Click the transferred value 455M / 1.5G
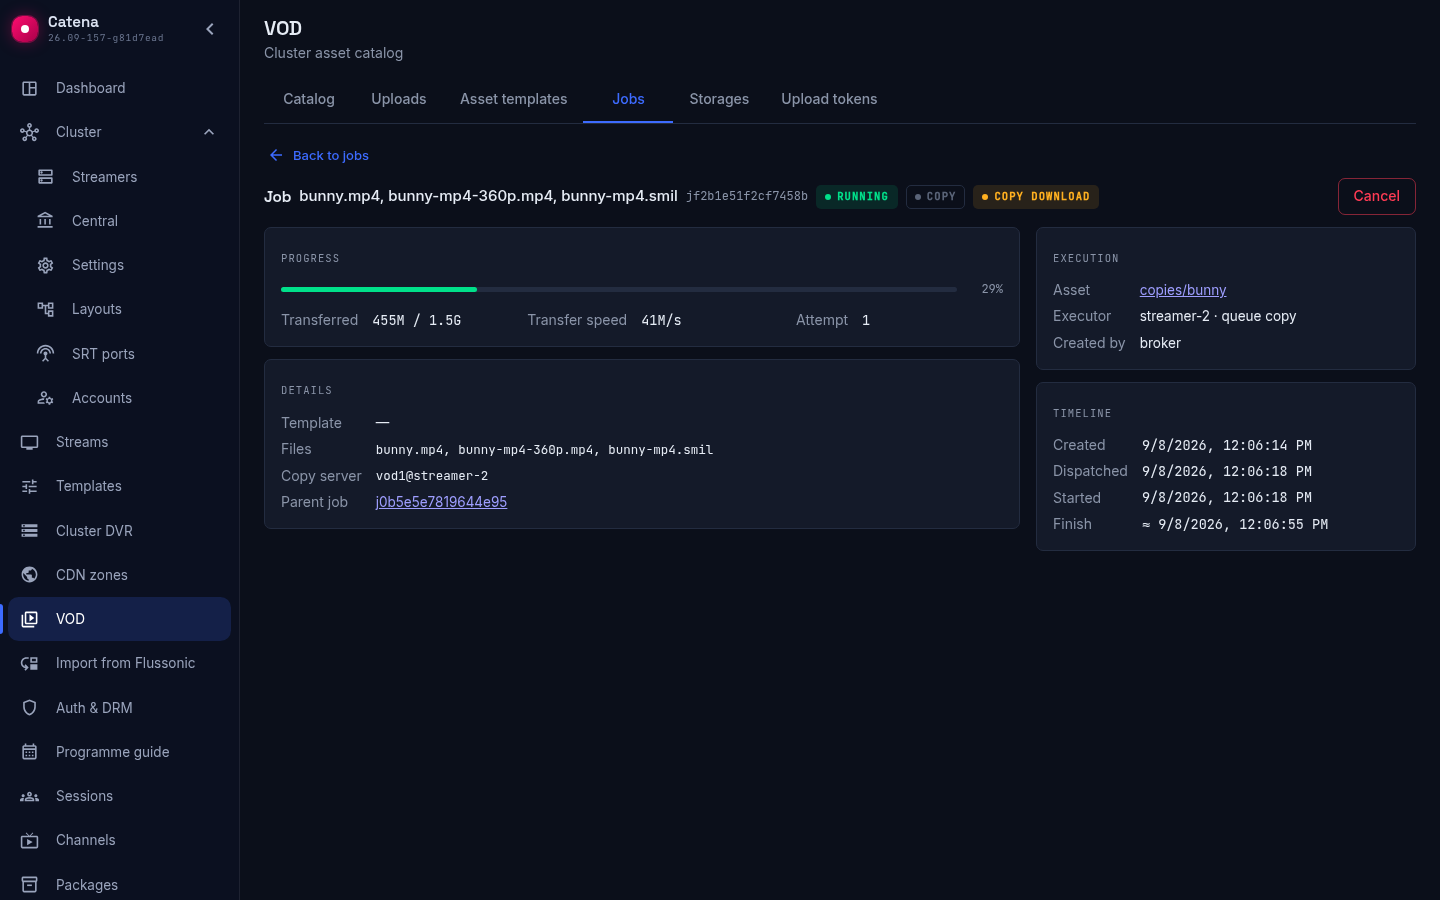The image size is (1440, 900). coord(417,320)
